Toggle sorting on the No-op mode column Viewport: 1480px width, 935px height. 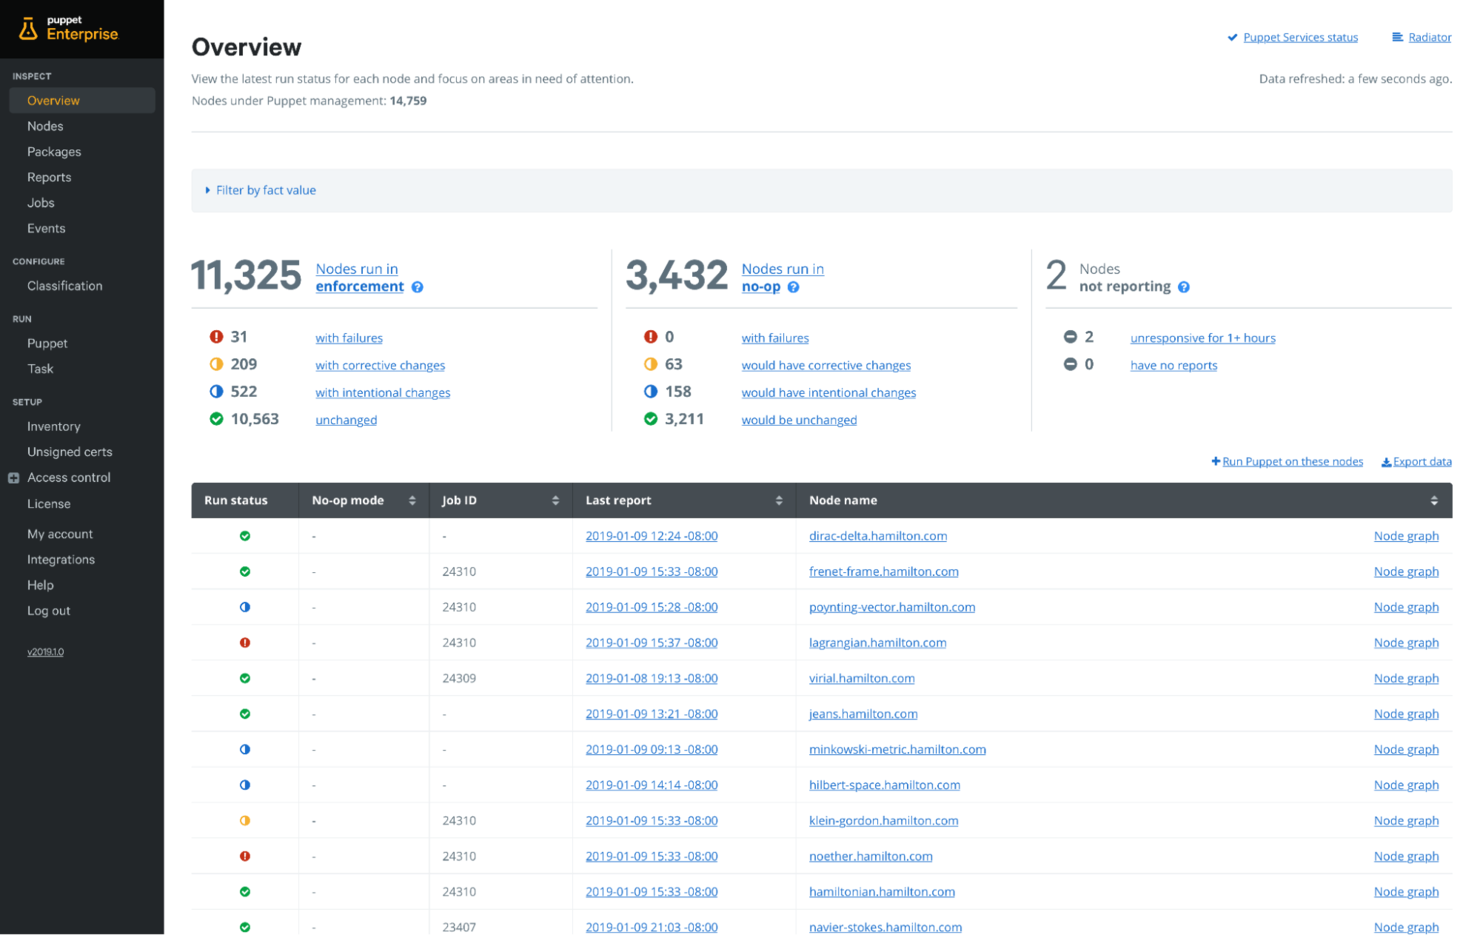click(413, 500)
